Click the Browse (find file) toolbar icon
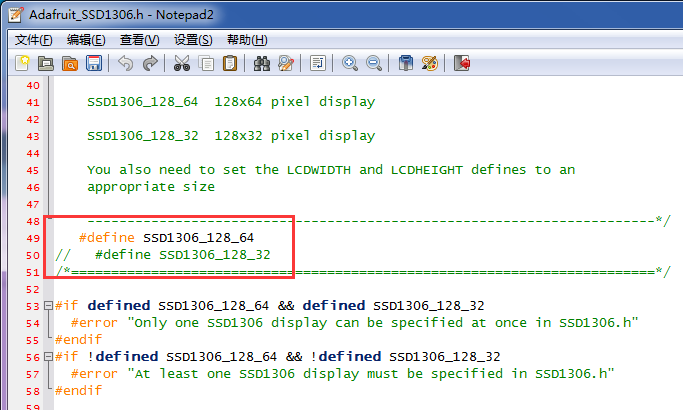 coord(70,63)
